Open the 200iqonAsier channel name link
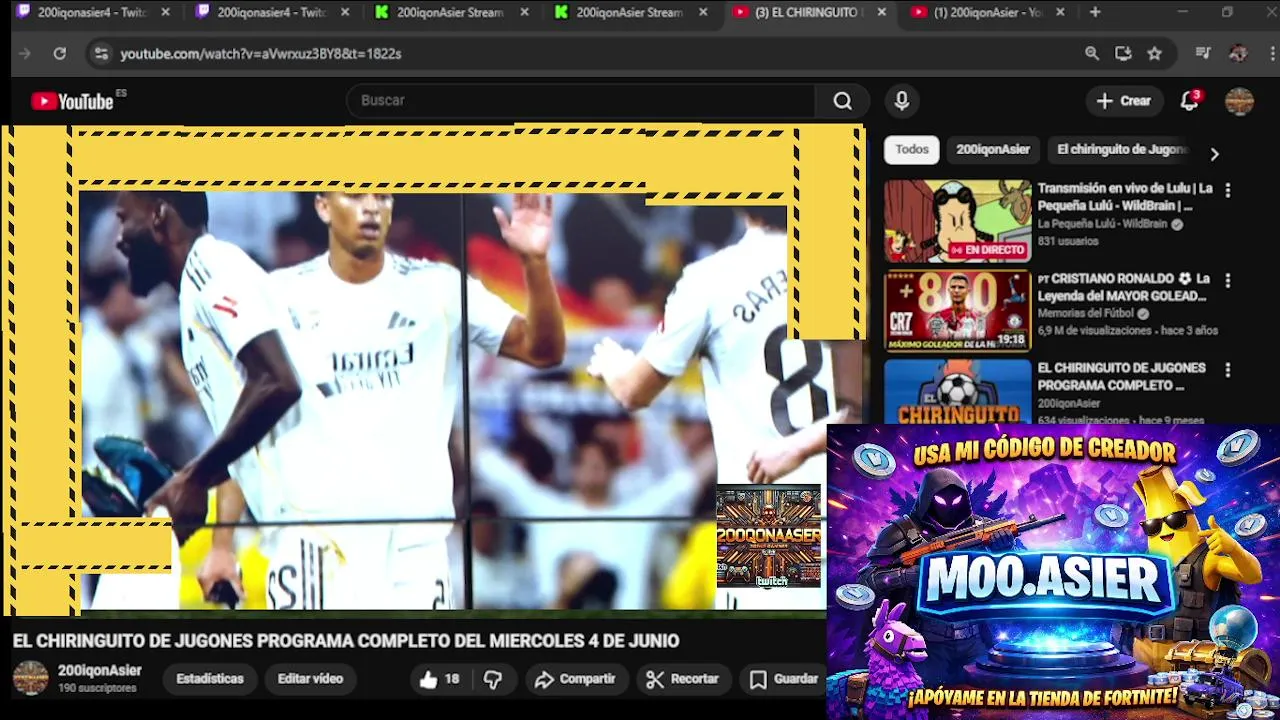The image size is (1280, 720). point(100,671)
